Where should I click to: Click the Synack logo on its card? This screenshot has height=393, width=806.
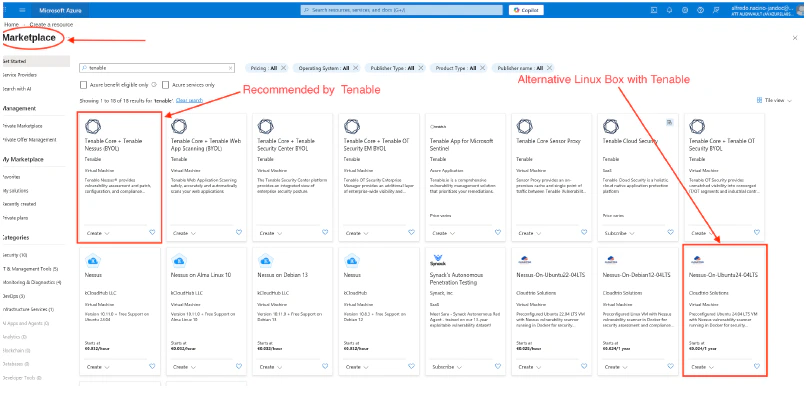pos(437,260)
